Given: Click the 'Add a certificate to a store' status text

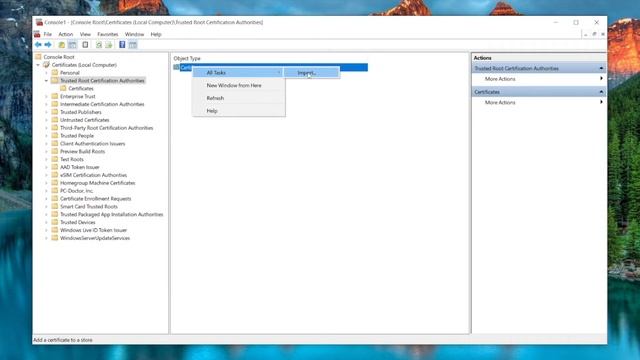Looking at the screenshot, I should point(63,340).
